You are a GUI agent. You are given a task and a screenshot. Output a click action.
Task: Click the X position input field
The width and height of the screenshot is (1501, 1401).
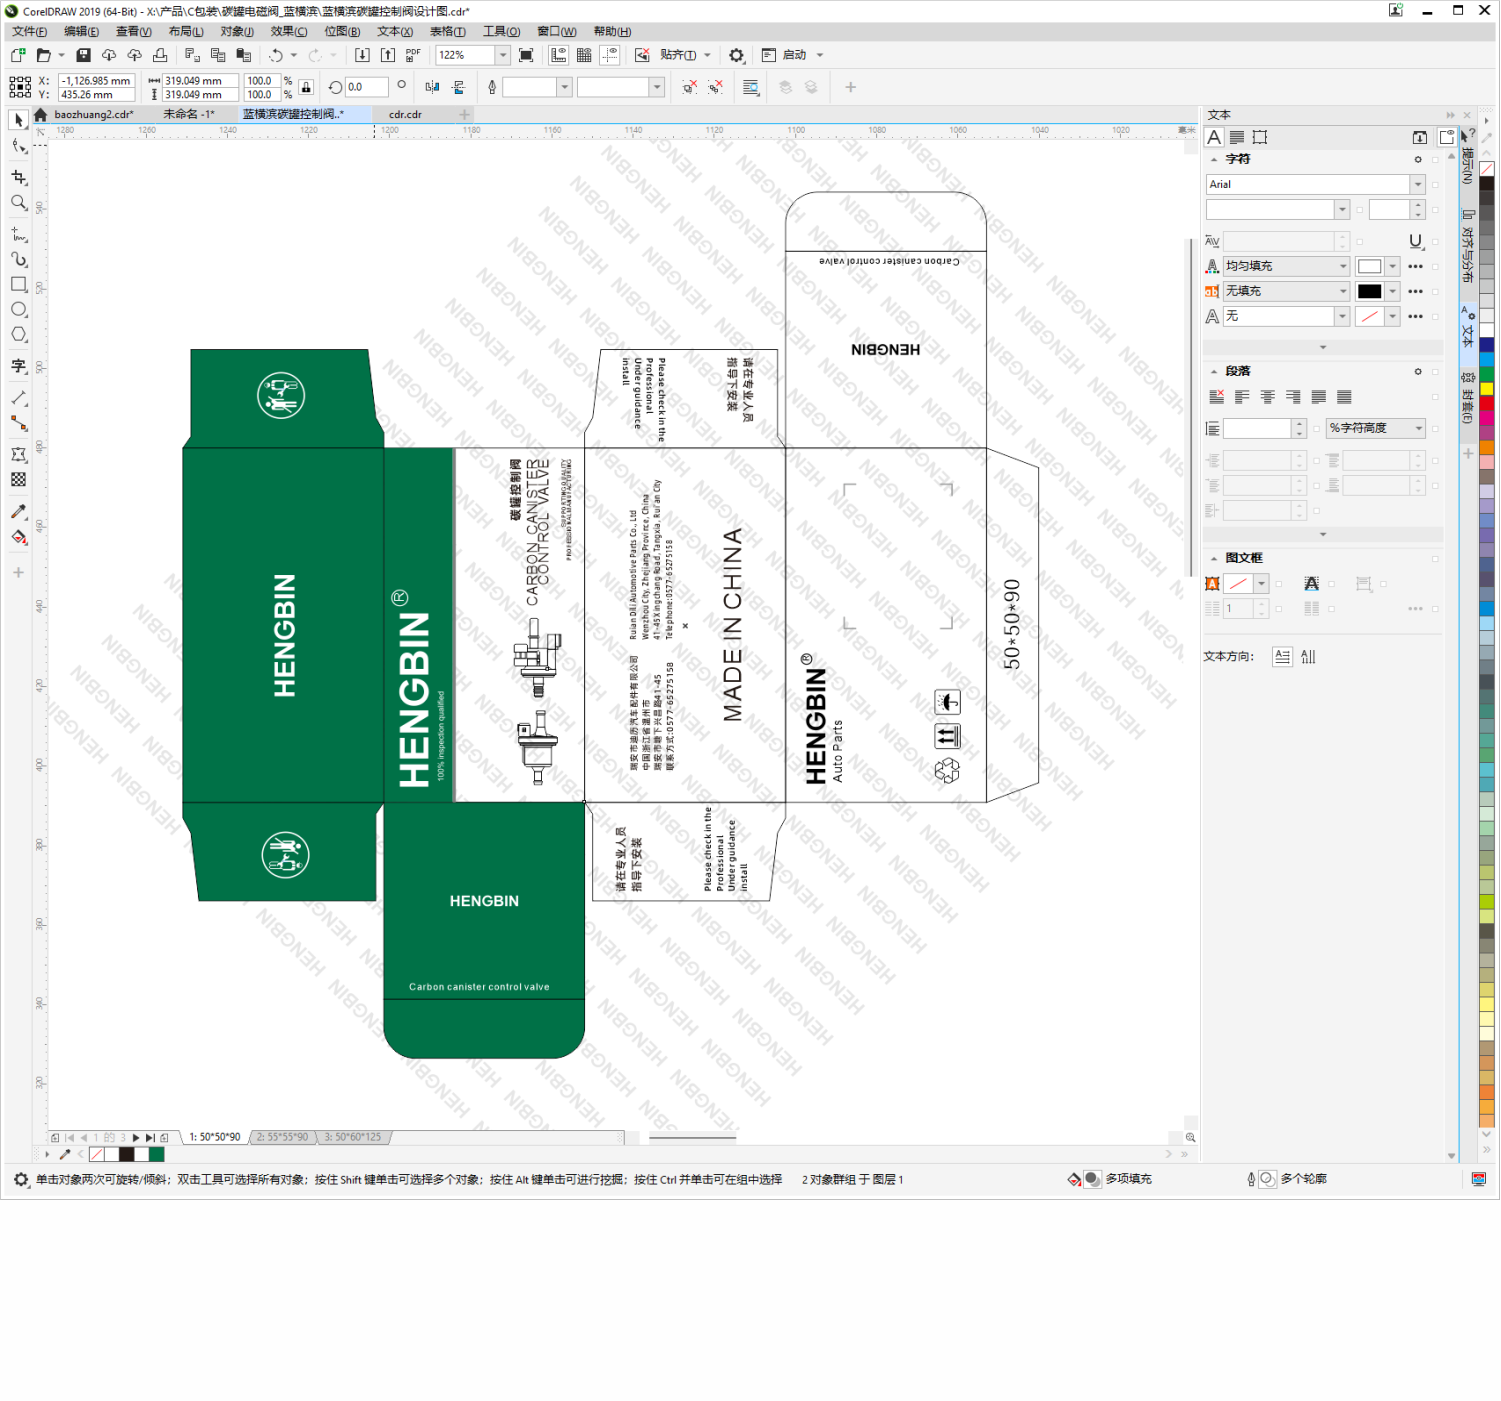point(96,81)
